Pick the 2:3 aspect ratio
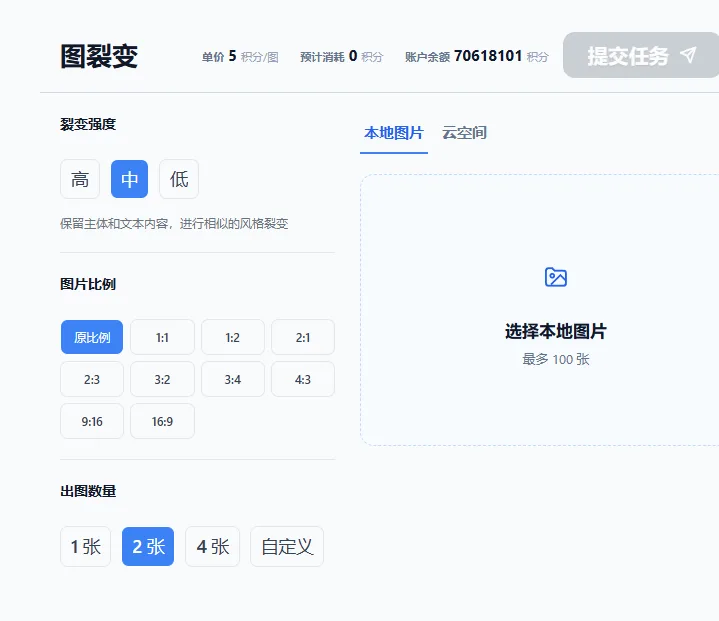The image size is (719, 621). click(92, 379)
